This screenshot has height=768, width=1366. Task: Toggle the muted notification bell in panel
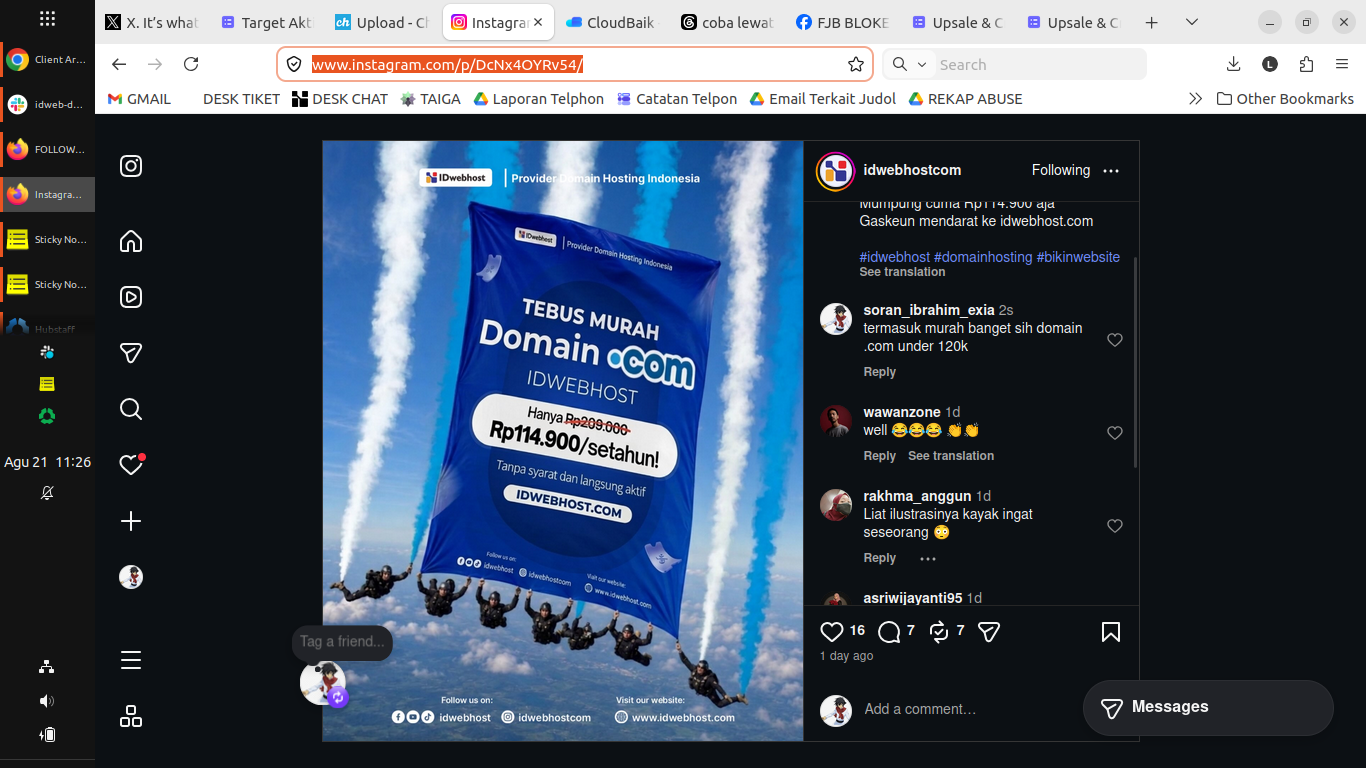click(47, 493)
